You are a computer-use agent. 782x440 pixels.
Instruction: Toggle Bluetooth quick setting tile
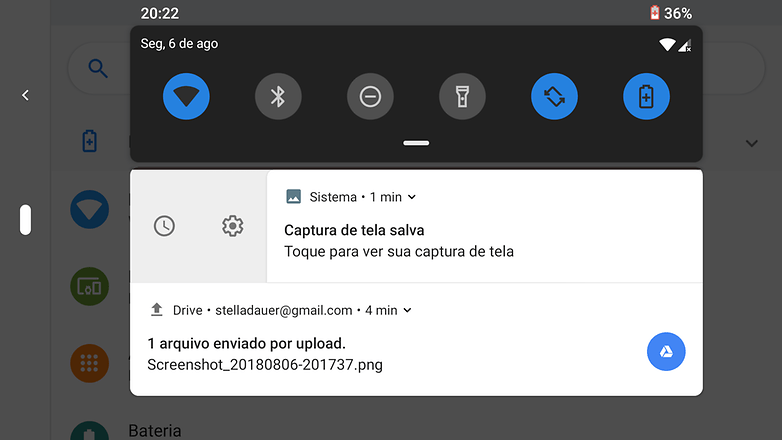pyautogui.click(x=278, y=96)
